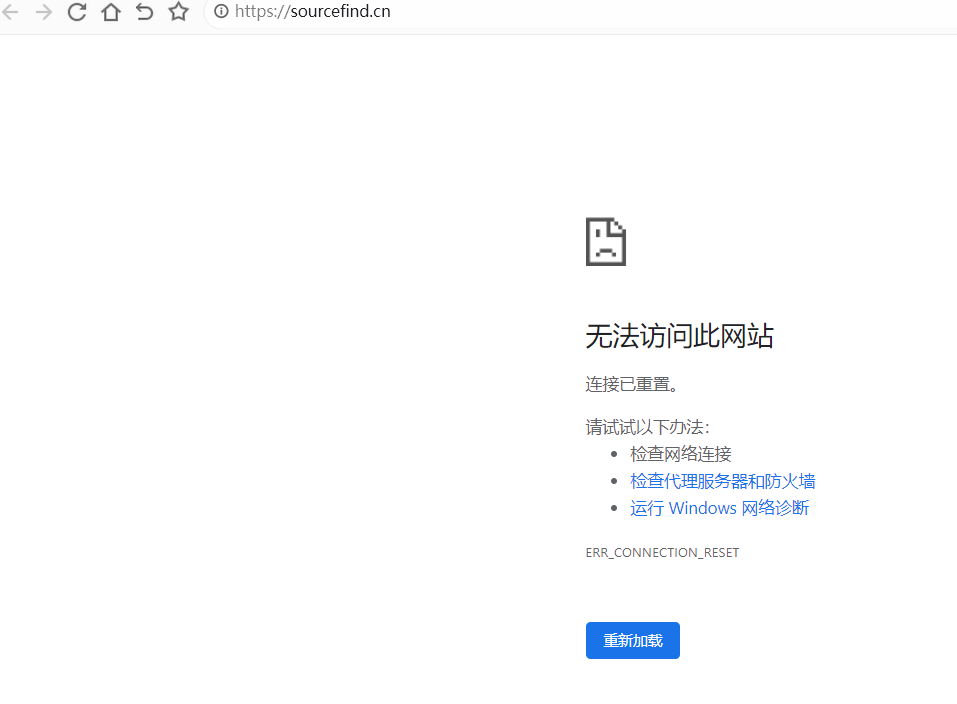Image resolution: width=957 pixels, height=704 pixels.
Task: Click the 无法访问此网站 heading
Action: (680, 336)
